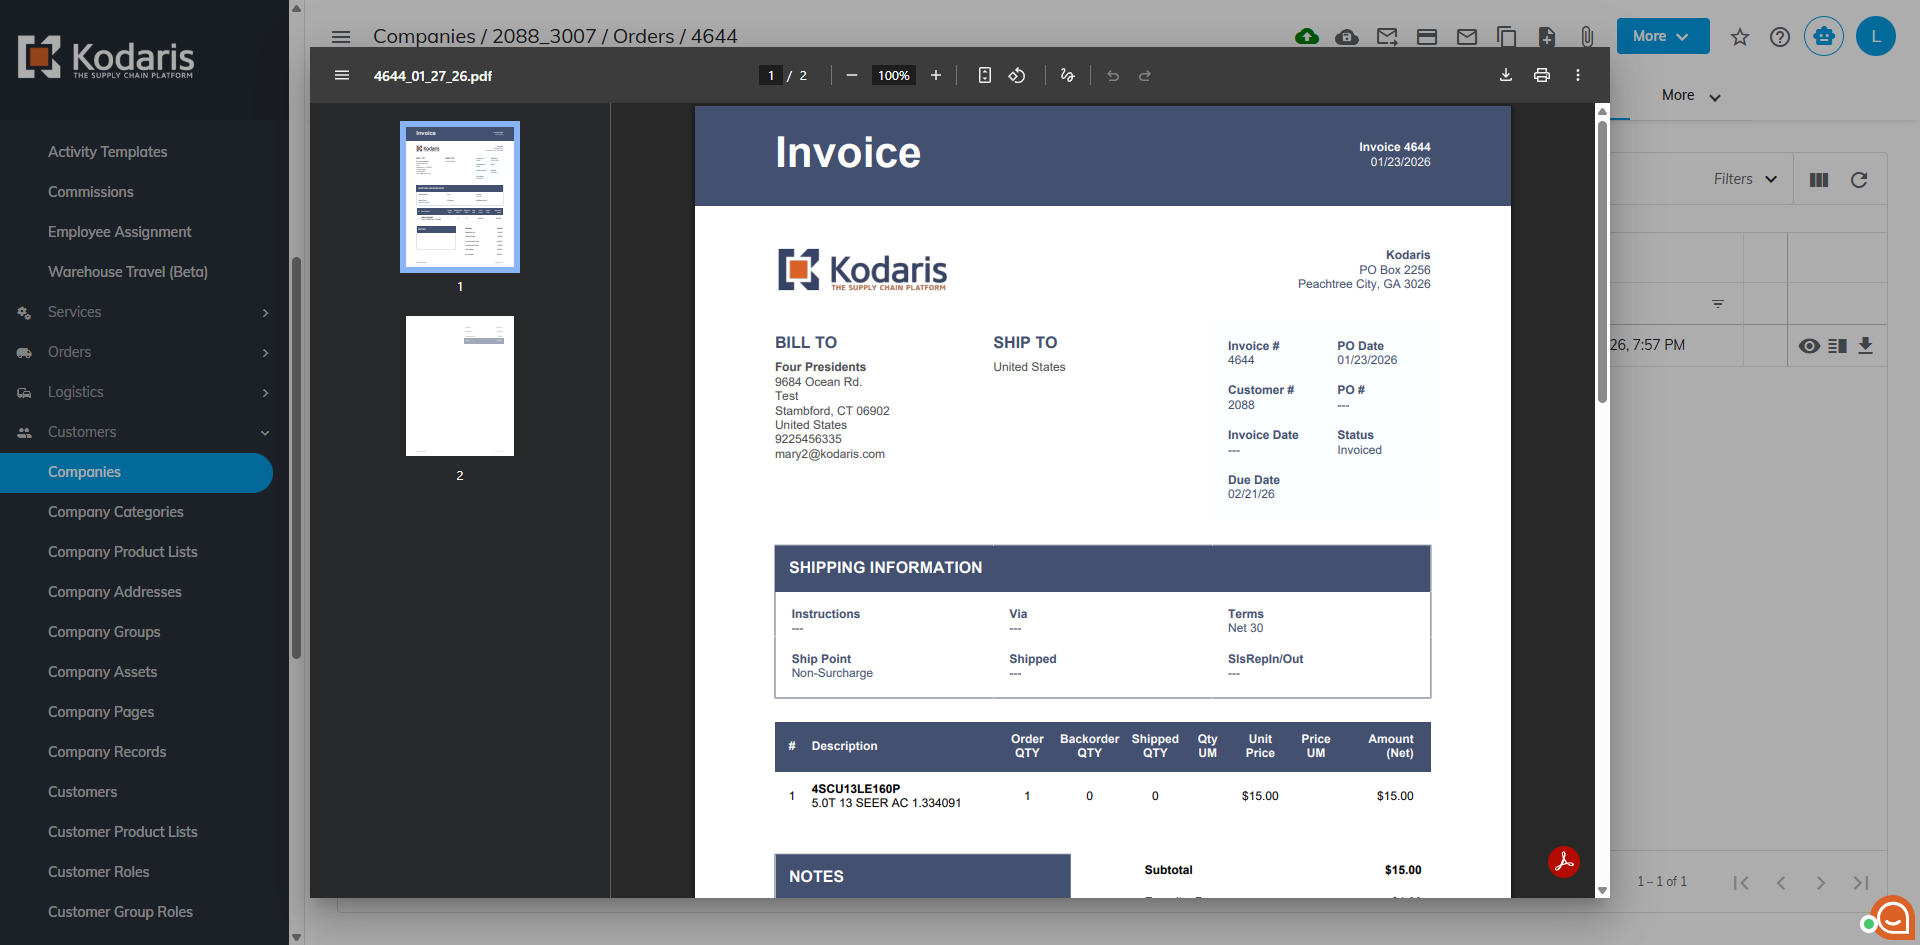Click the column filter lines icon
The image size is (1920, 945).
[1718, 304]
